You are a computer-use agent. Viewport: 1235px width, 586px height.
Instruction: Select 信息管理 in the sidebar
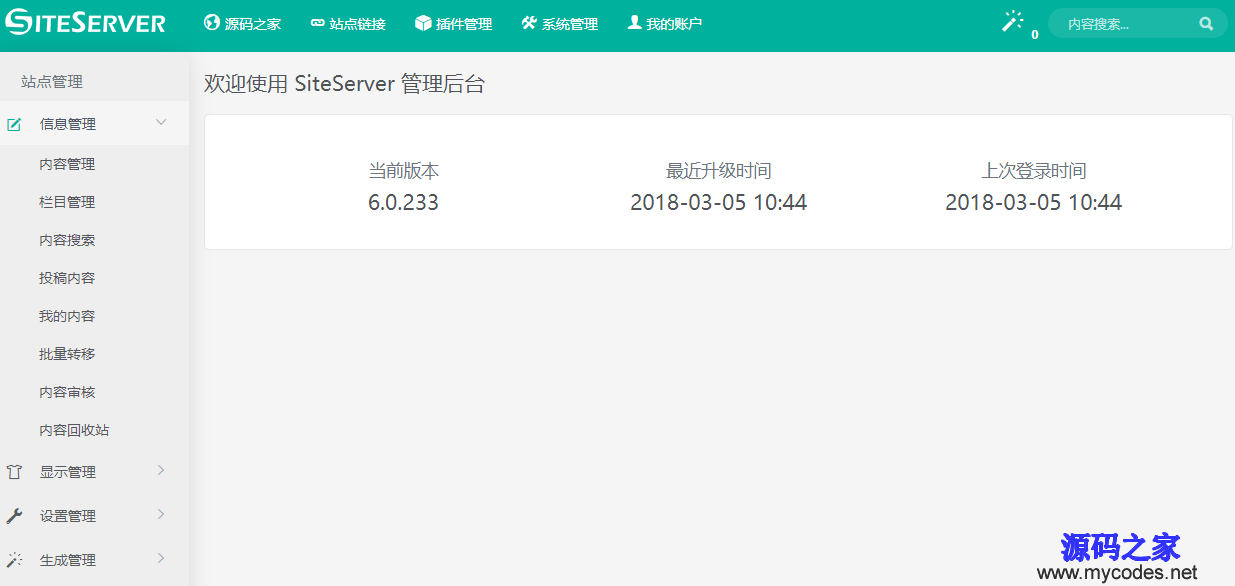tap(68, 124)
